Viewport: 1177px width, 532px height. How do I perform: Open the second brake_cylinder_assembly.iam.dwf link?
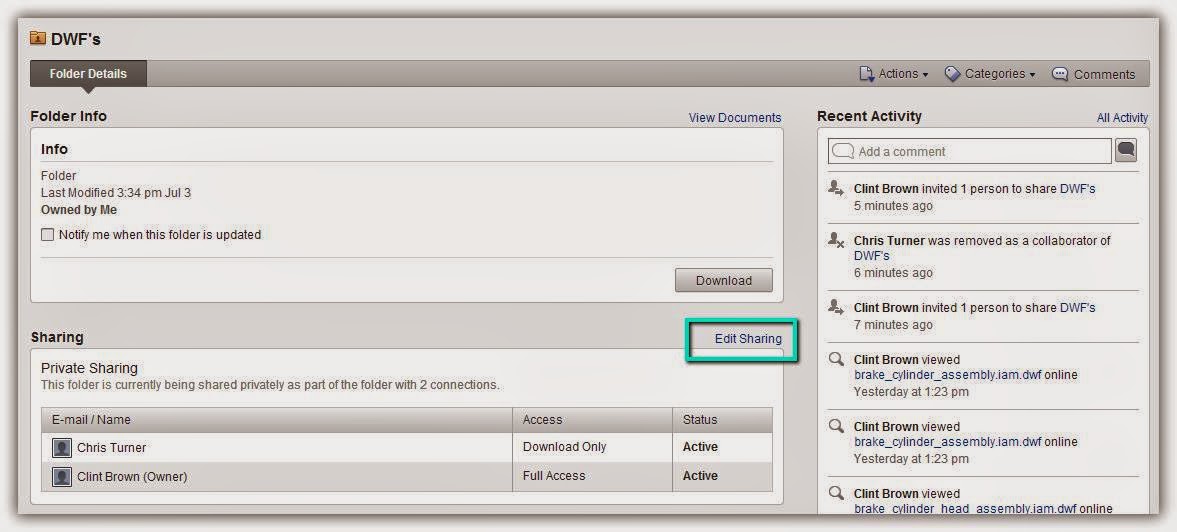[947, 441]
